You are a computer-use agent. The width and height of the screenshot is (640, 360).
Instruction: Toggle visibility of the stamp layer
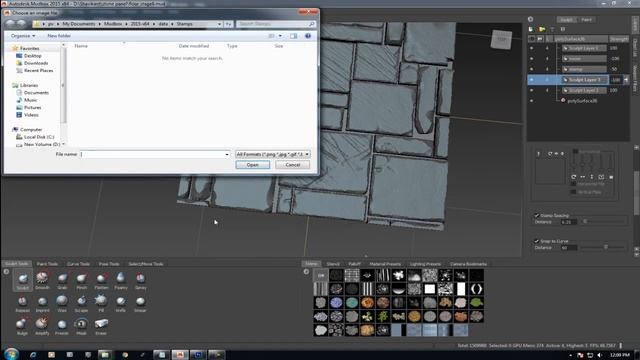point(531,69)
